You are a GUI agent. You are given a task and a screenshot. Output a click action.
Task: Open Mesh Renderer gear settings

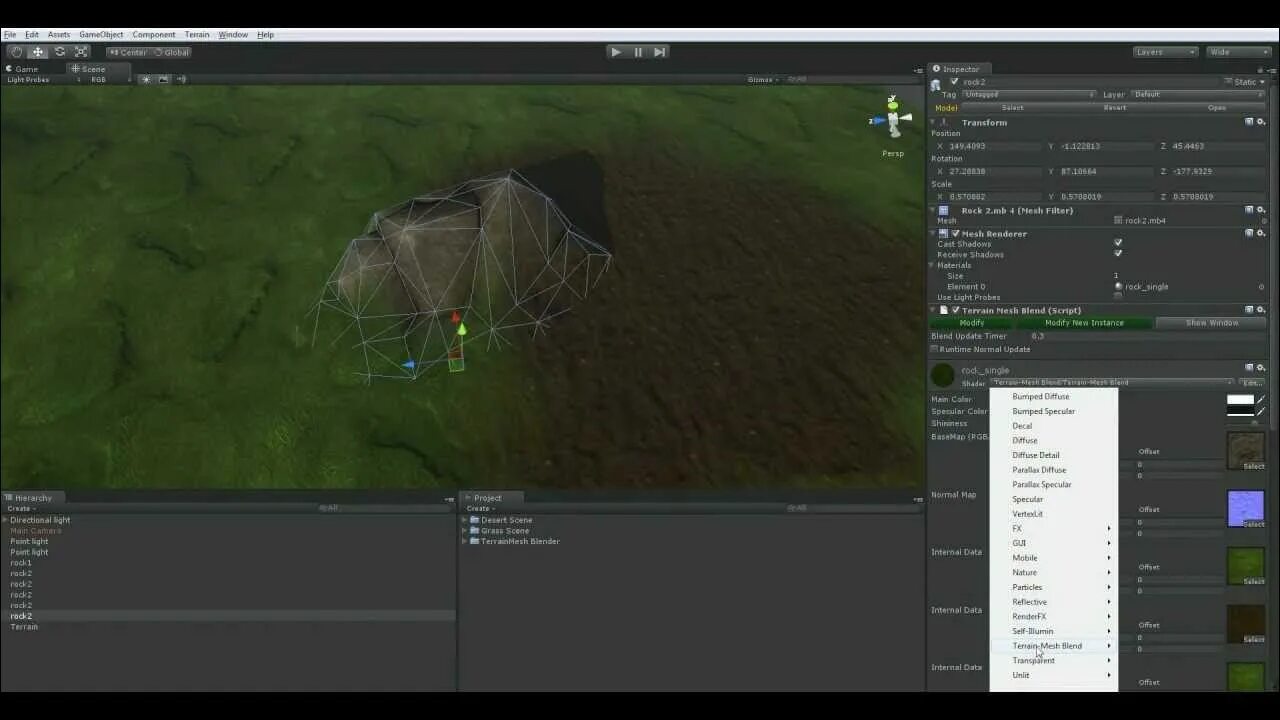[1261, 233]
